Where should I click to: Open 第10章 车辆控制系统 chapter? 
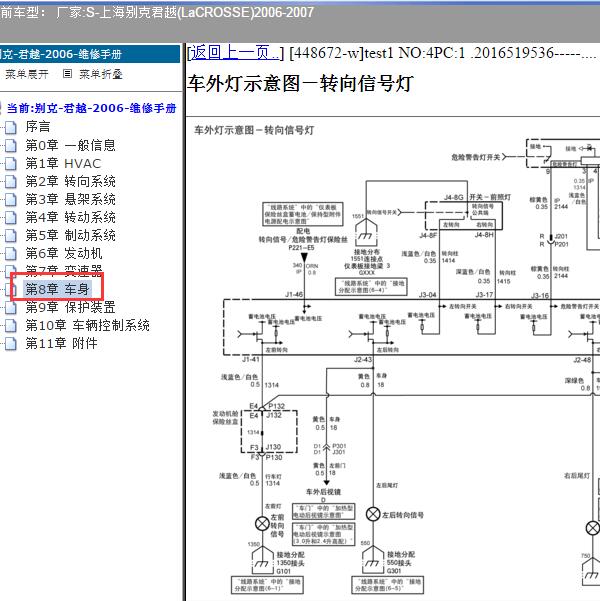pyautogui.click(x=87, y=325)
